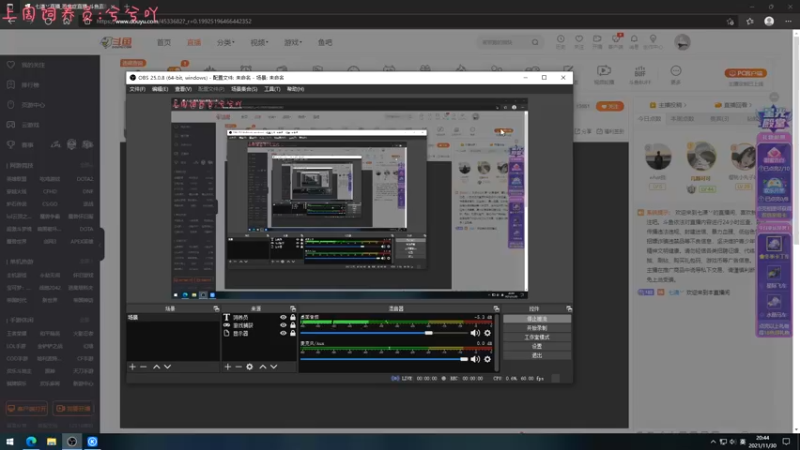
Task: Open Douyu history (历史) clock icon
Action: pyautogui.click(x=561, y=39)
